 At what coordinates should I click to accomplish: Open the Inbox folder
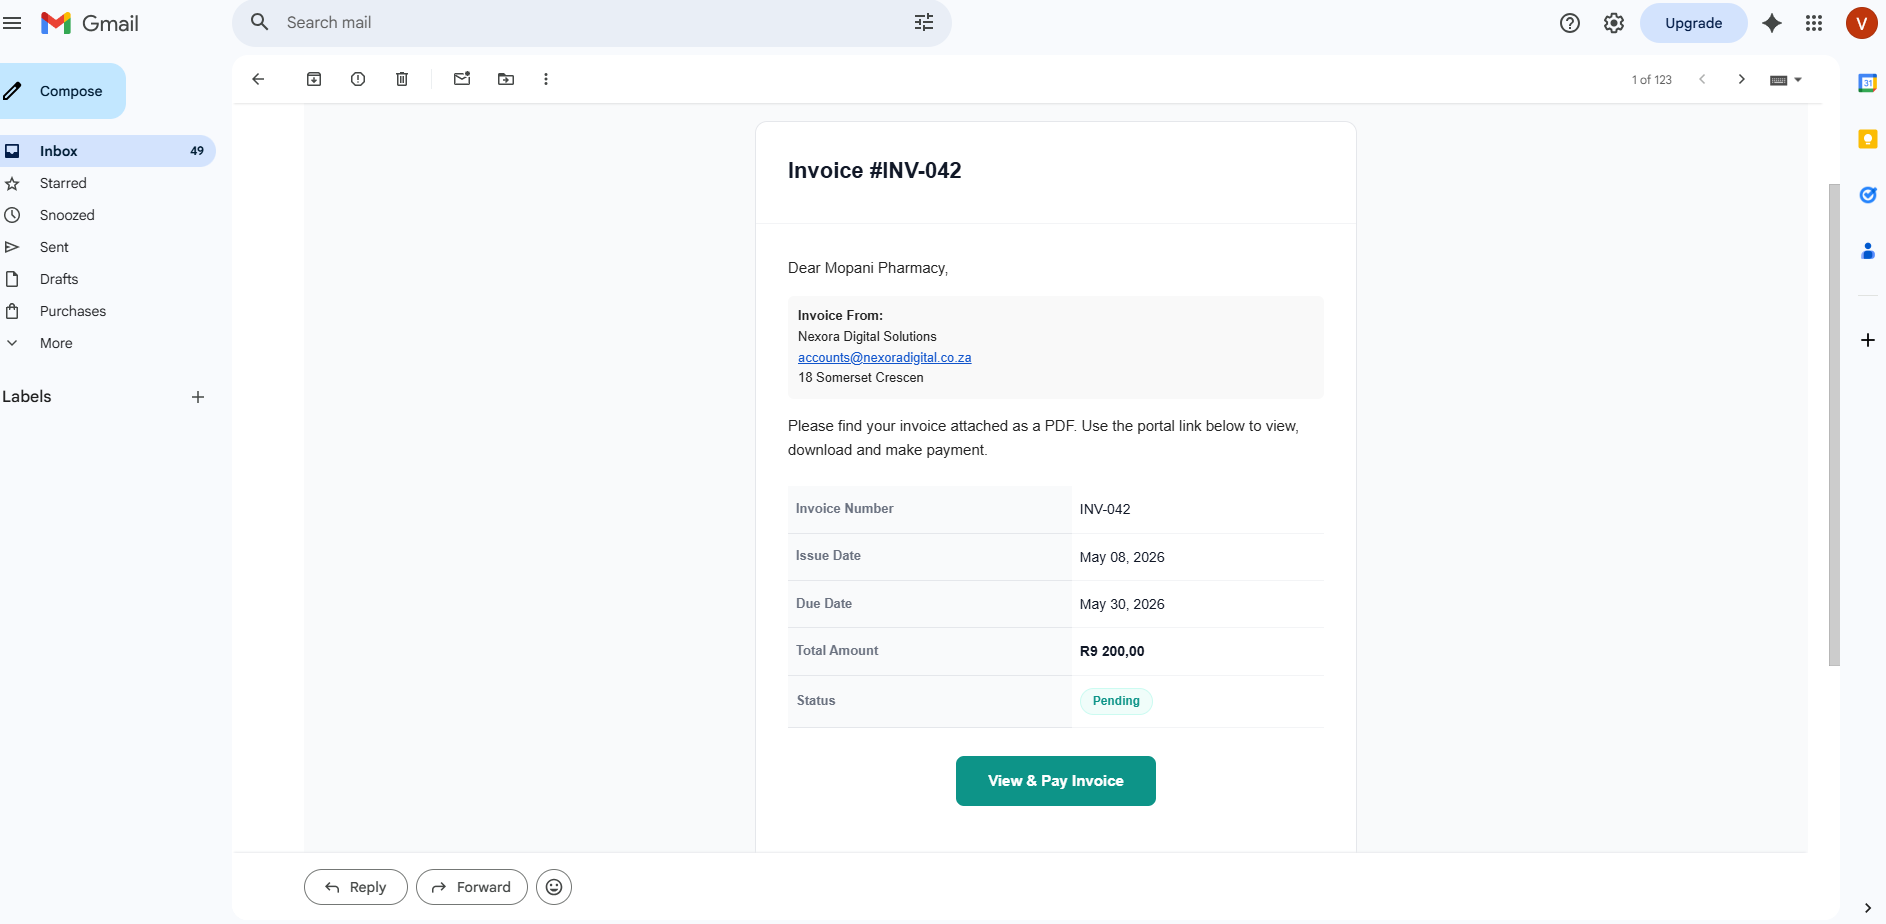click(107, 151)
